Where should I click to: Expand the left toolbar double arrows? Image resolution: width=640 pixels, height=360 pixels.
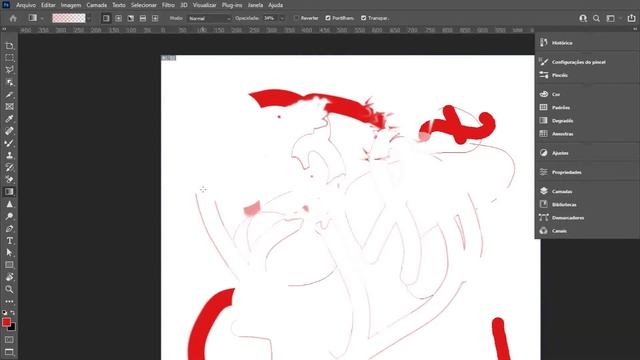(4, 29)
